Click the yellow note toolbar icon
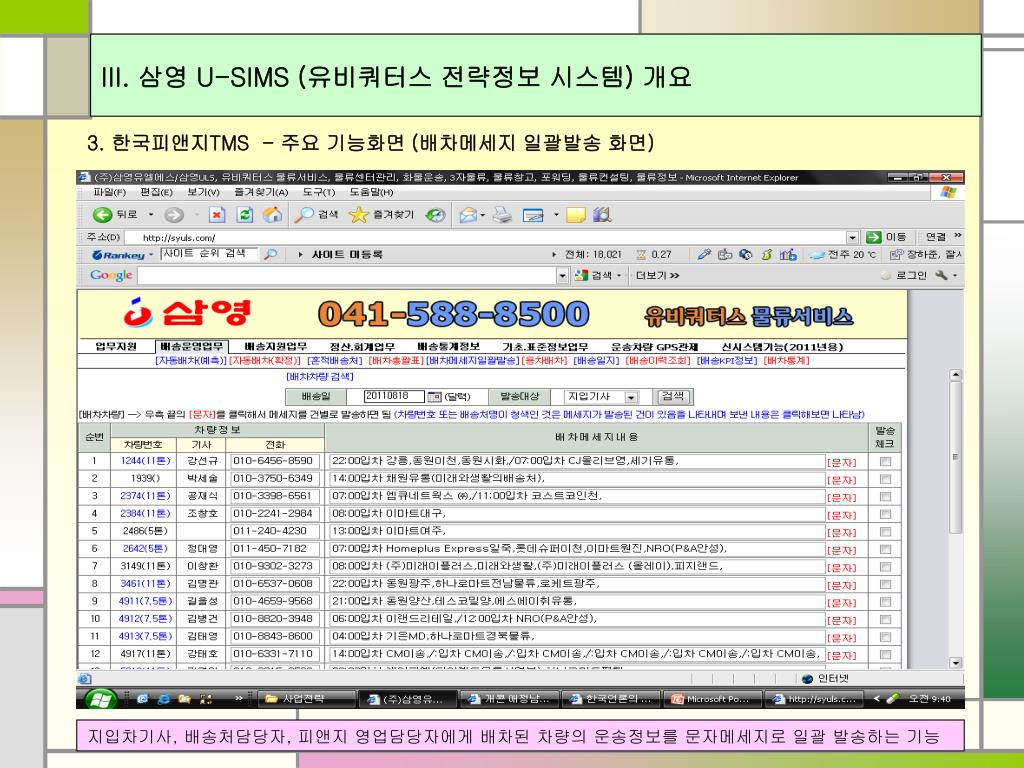The width and height of the screenshot is (1024, 768). 575,215
